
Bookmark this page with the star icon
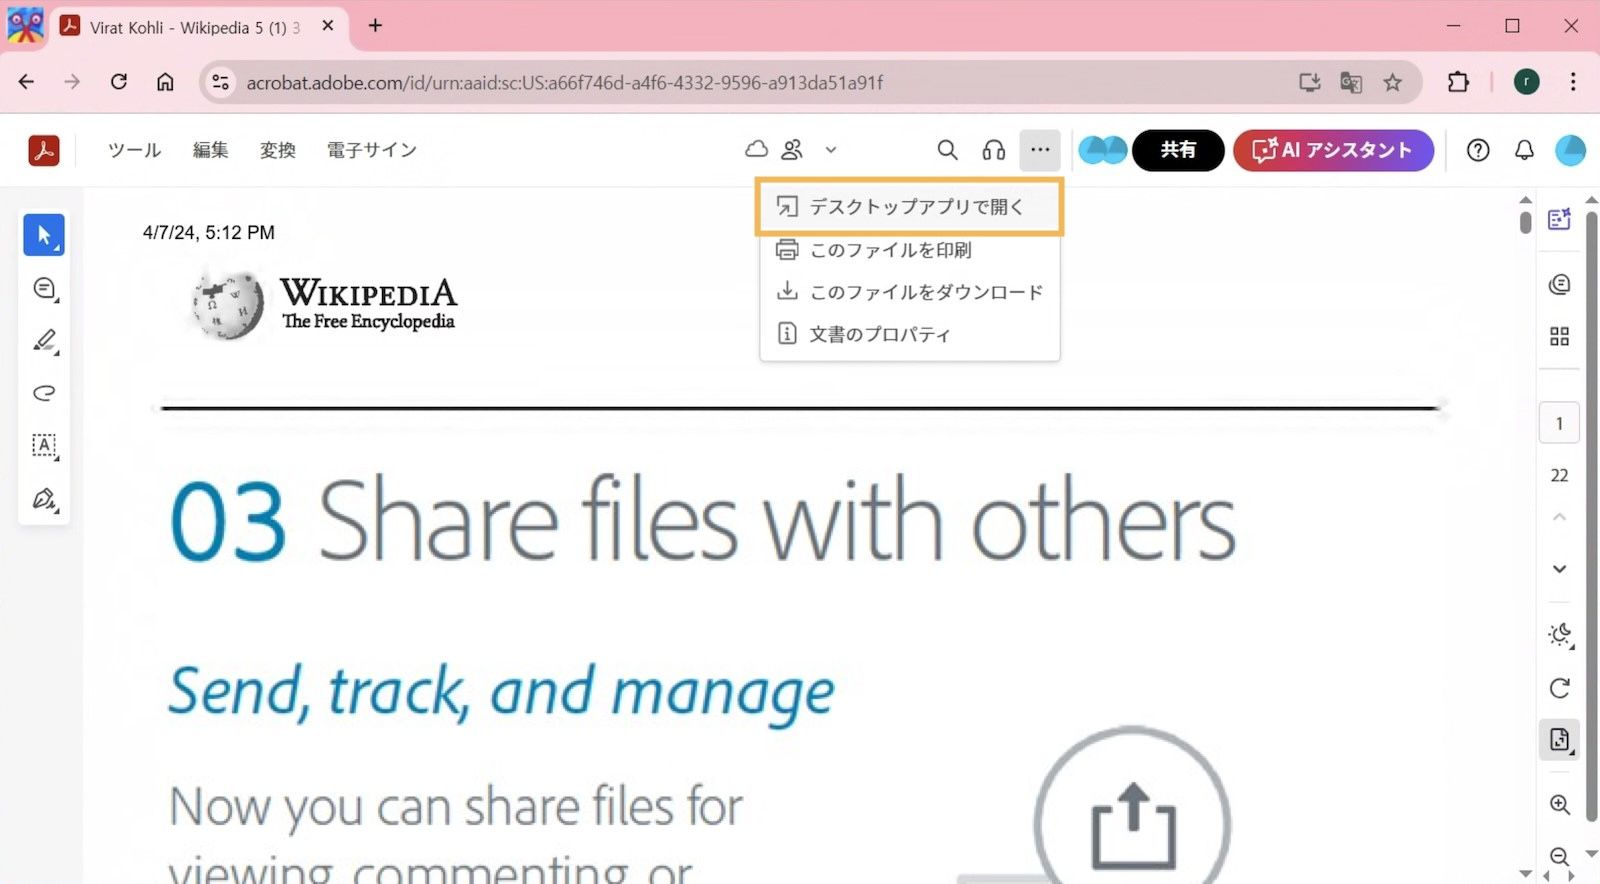(1392, 82)
